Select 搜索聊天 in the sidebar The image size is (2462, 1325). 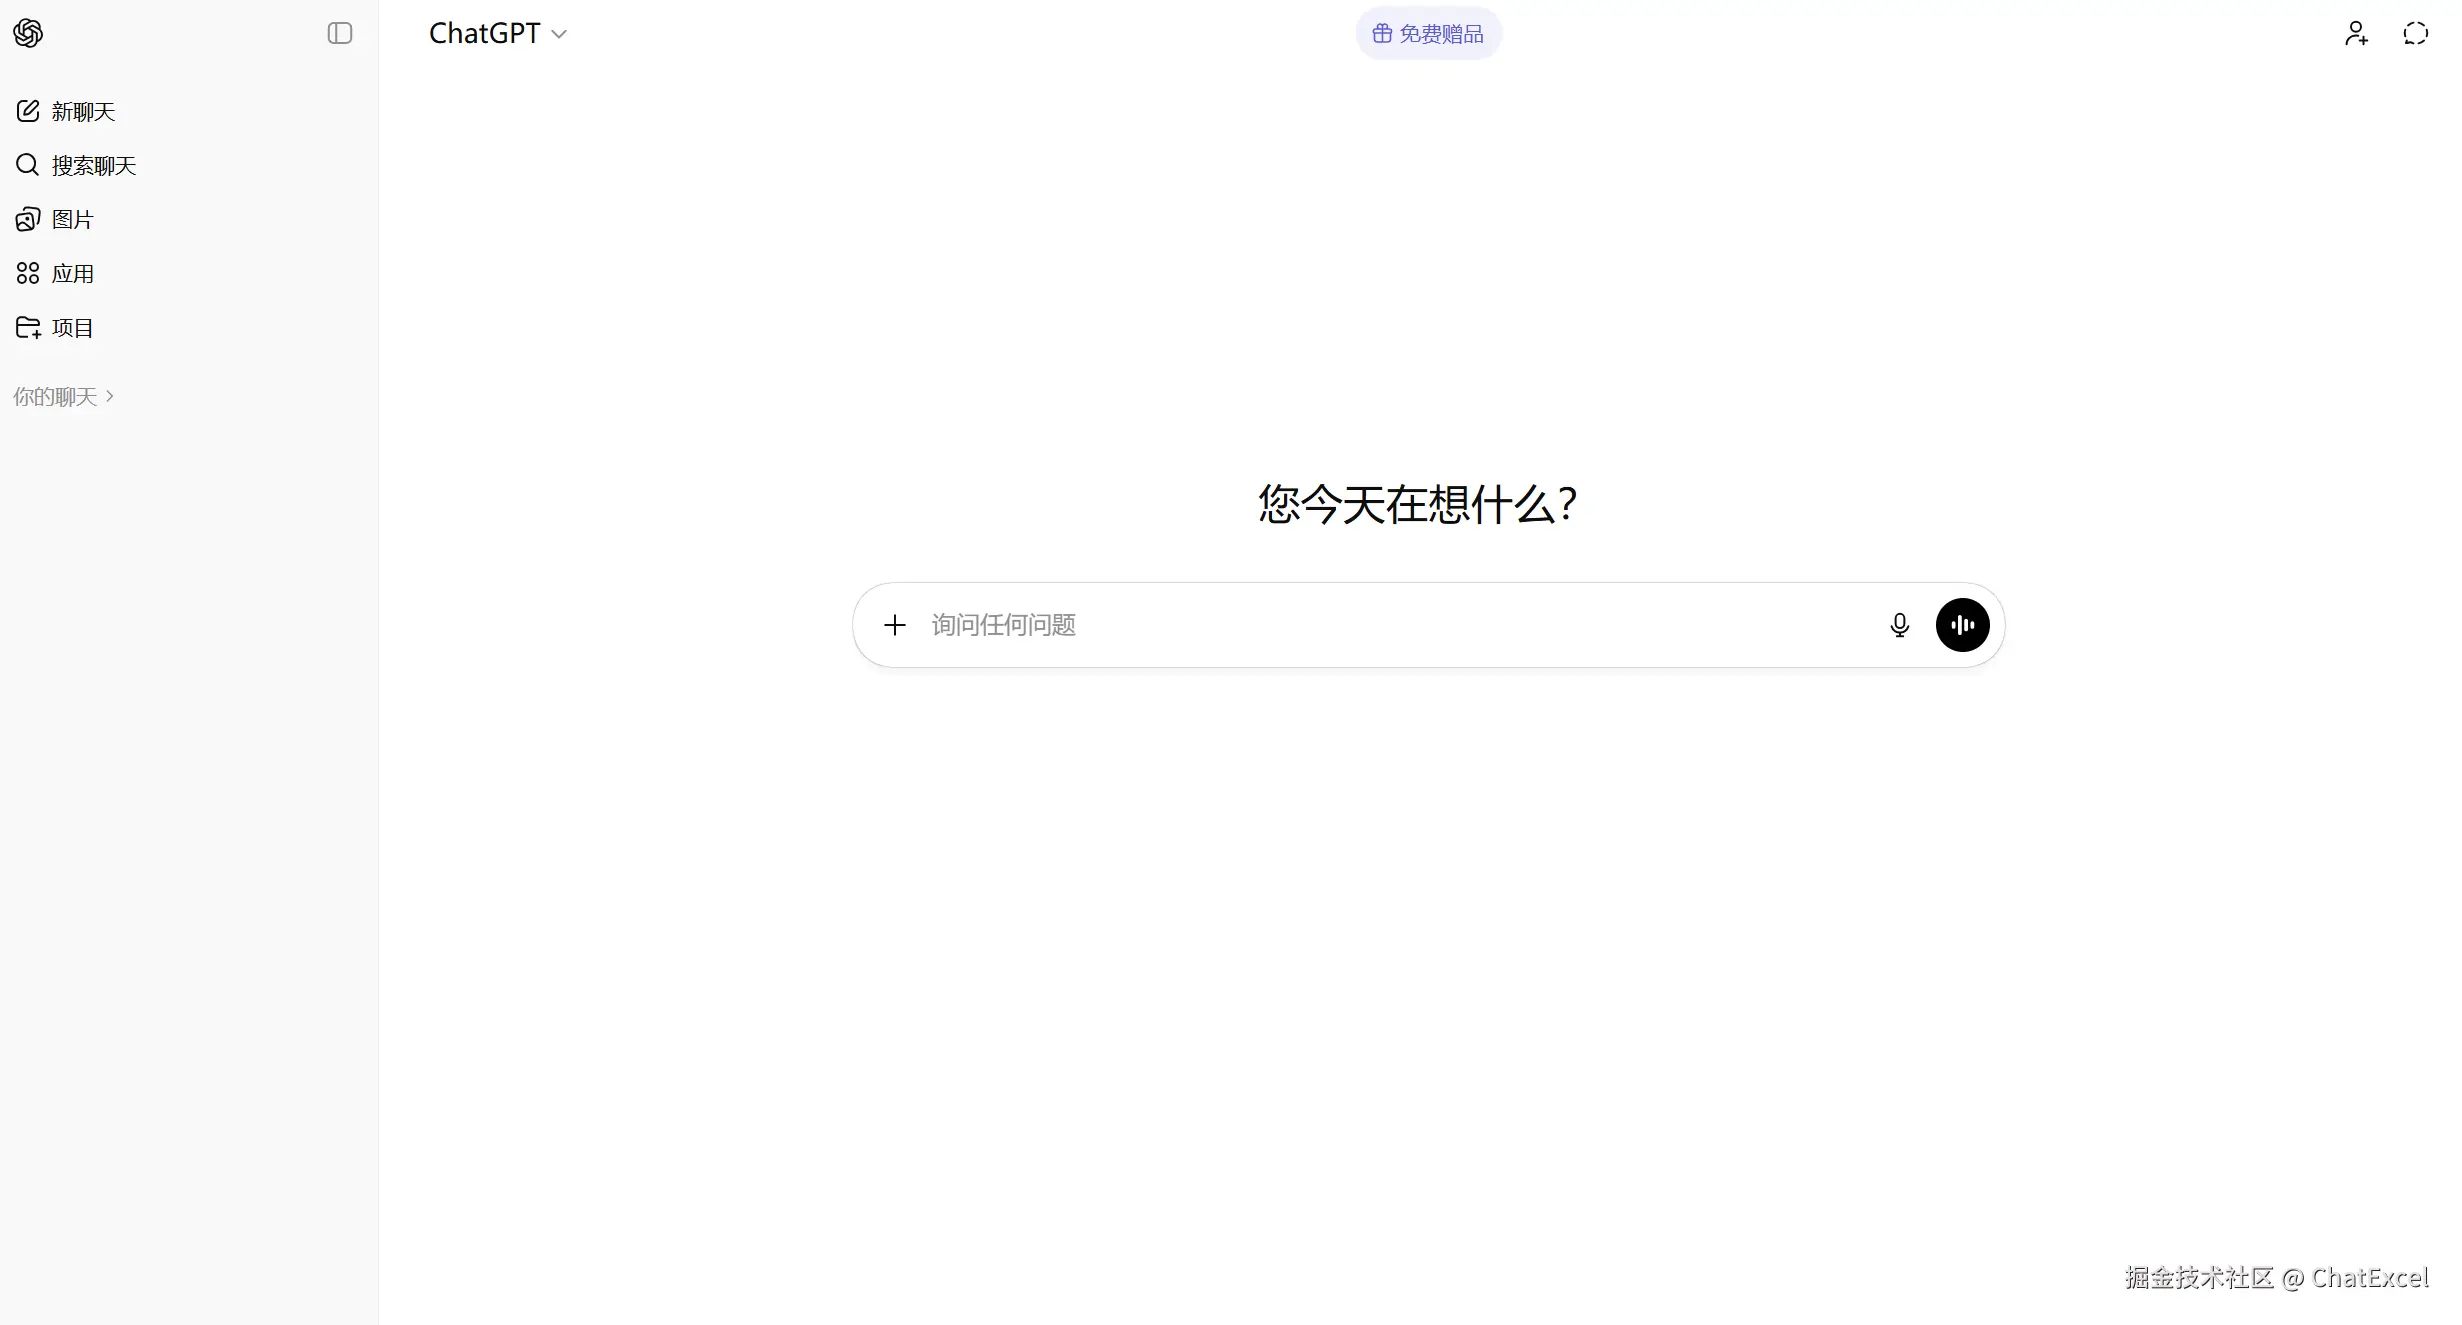[94, 165]
